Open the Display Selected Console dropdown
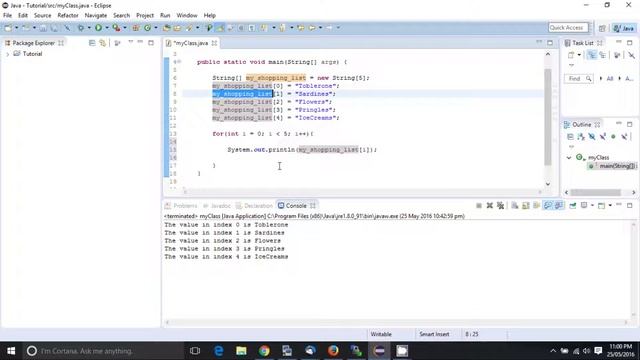This screenshot has height=360, width=640. click(x=592, y=206)
